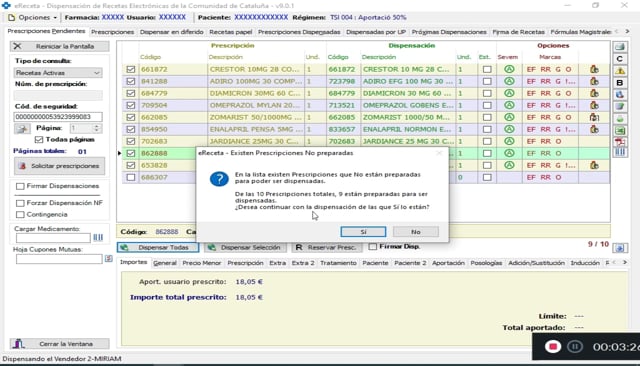
Task: Switch to Dispensar en diferido tab
Action: 171,32
